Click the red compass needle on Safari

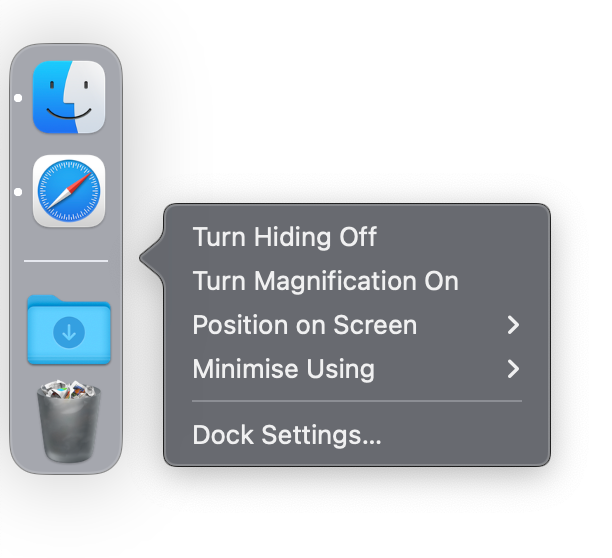[80, 181]
